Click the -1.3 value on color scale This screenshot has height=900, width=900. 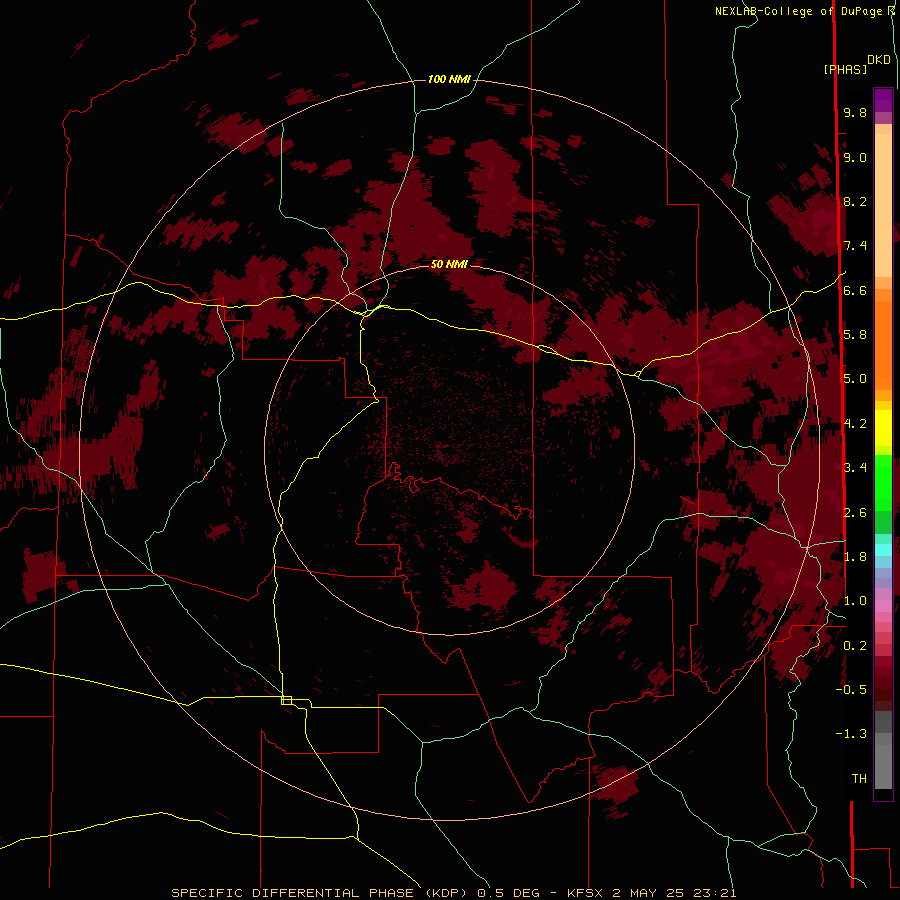pos(851,734)
